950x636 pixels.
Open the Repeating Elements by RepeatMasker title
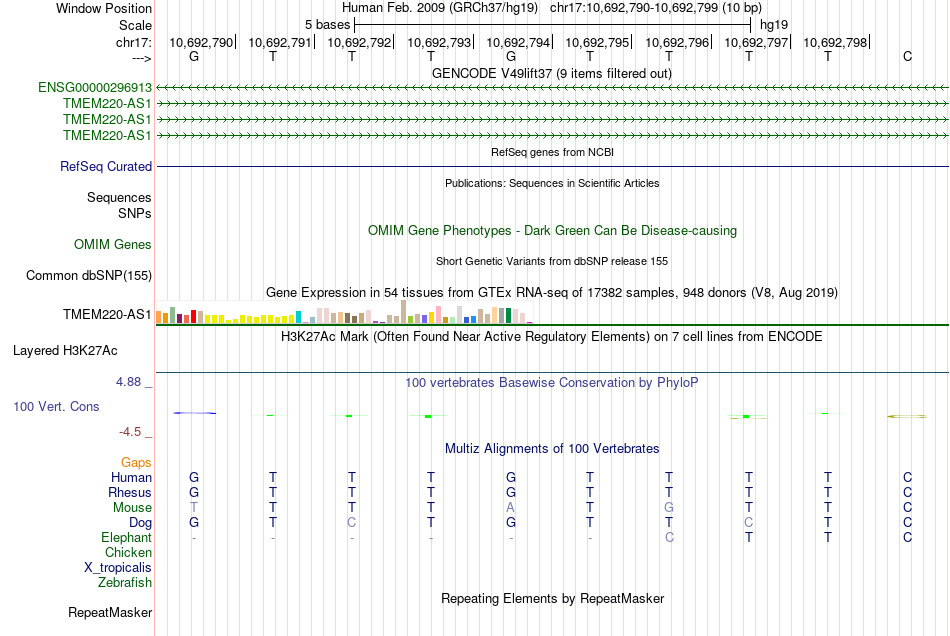pyautogui.click(x=552, y=599)
